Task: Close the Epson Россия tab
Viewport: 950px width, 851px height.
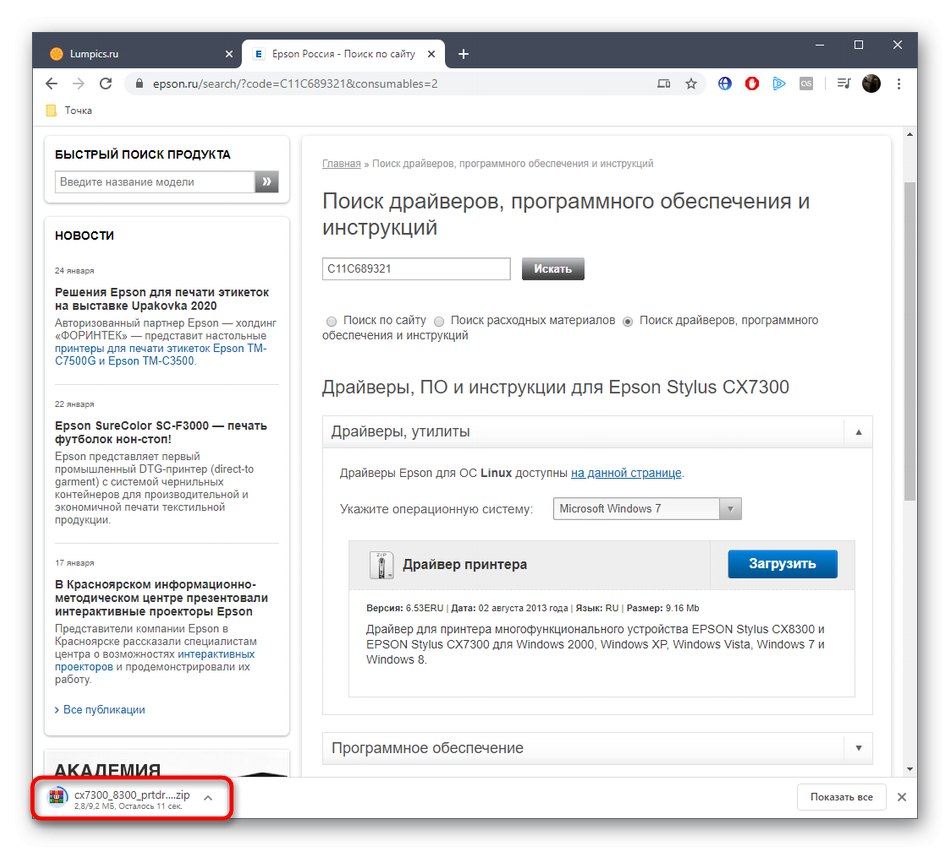Action: [x=431, y=54]
